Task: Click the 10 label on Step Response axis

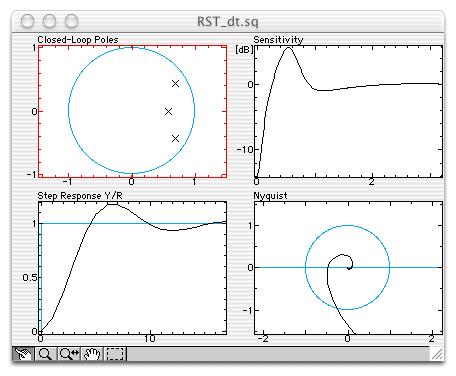Action: (150, 339)
